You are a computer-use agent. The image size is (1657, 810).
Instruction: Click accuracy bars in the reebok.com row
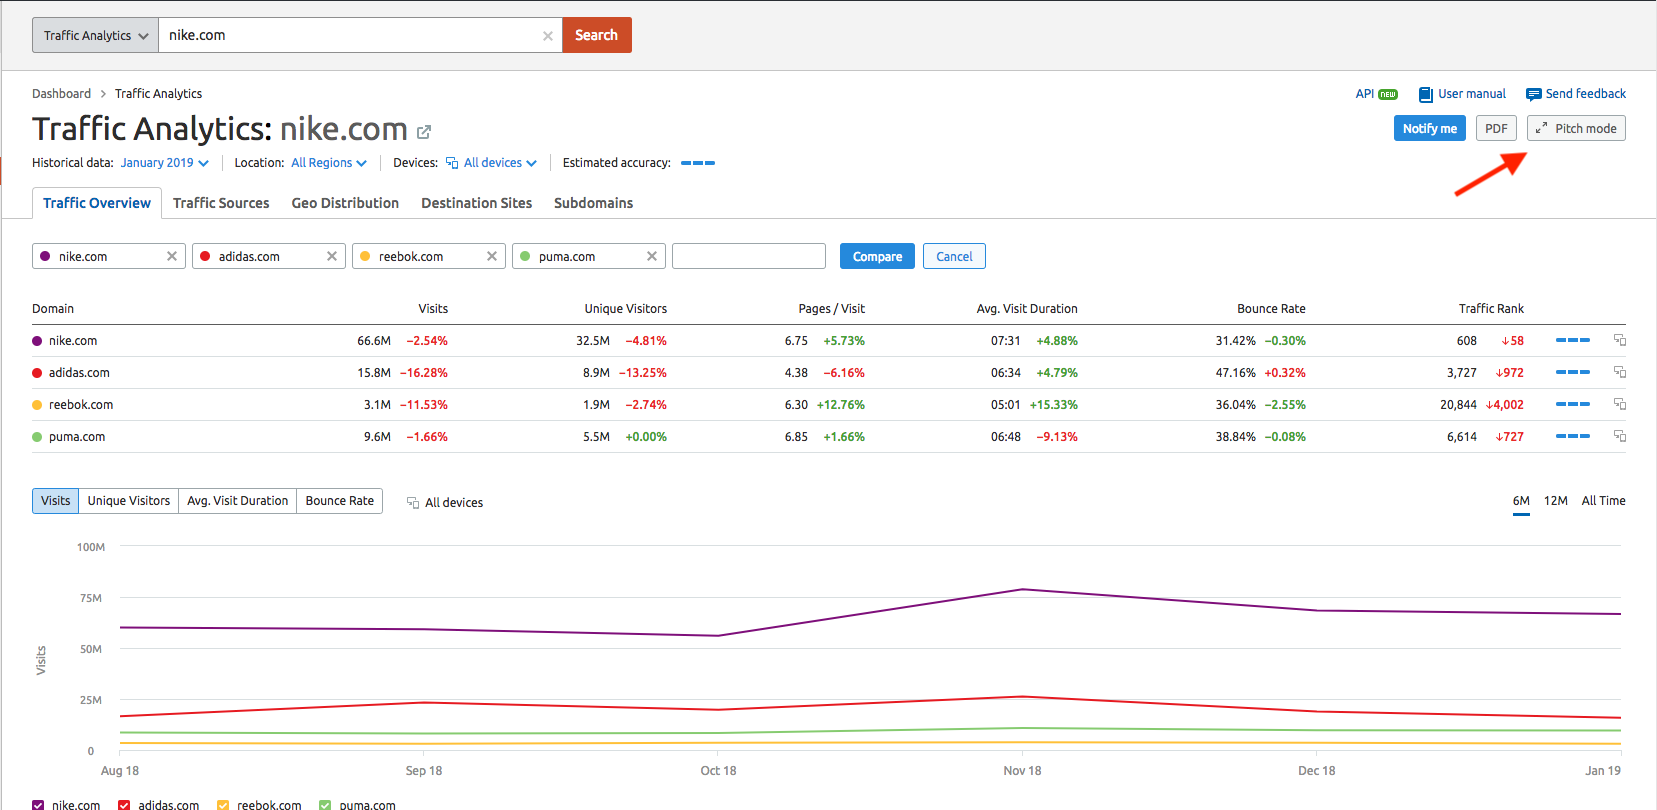click(1572, 405)
